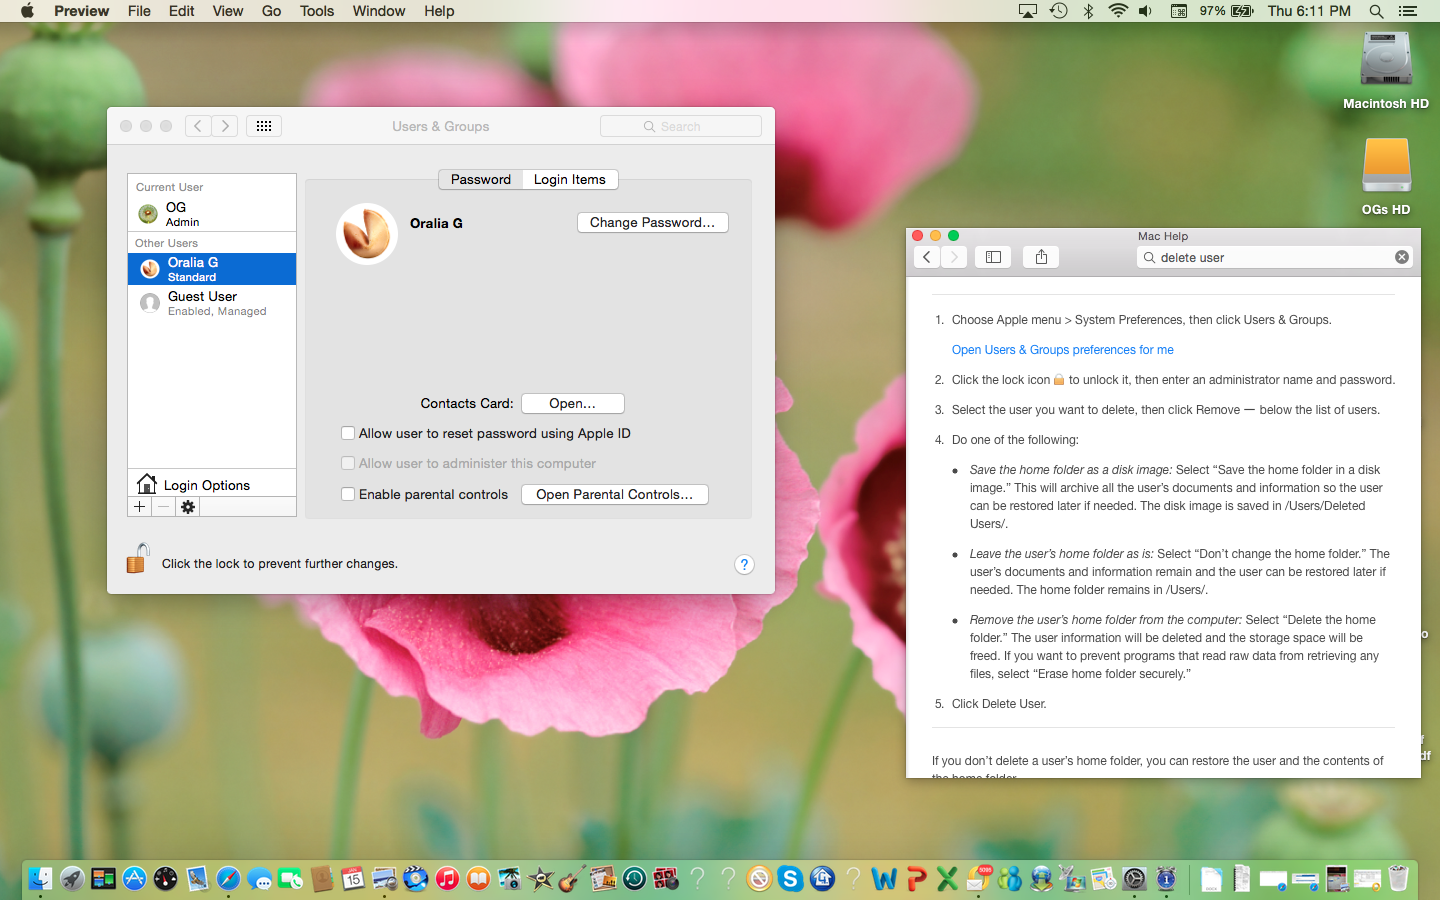
Task: Open the Edit menu
Action: click(182, 11)
